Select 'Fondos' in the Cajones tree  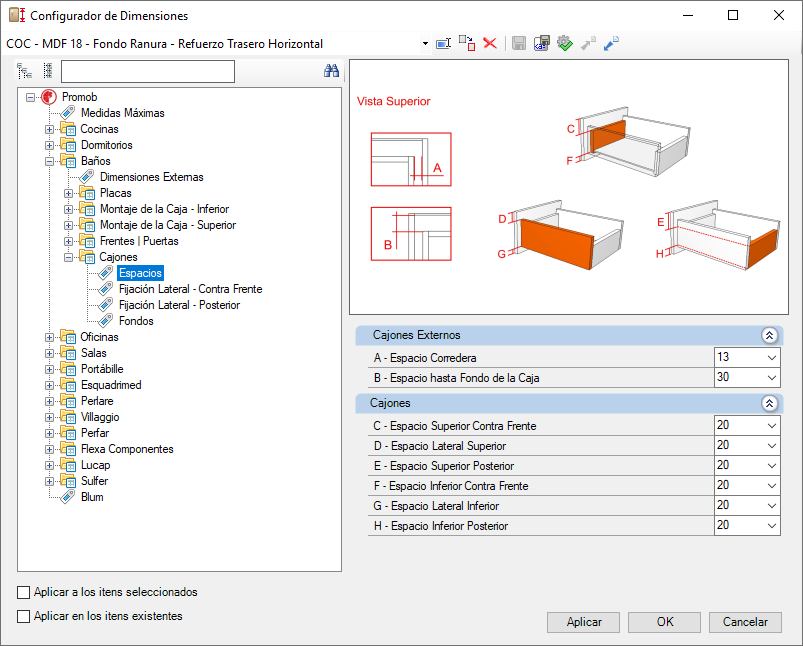(x=136, y=321)
